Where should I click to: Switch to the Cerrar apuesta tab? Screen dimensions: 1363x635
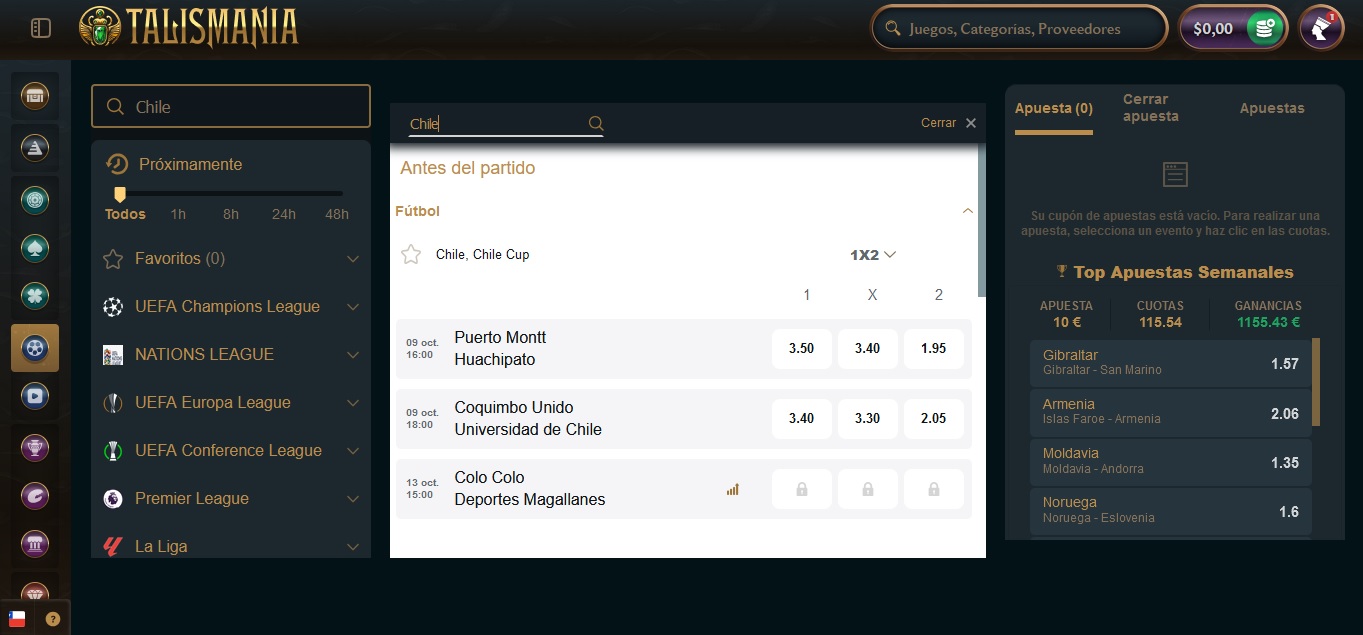point(1150,105)
